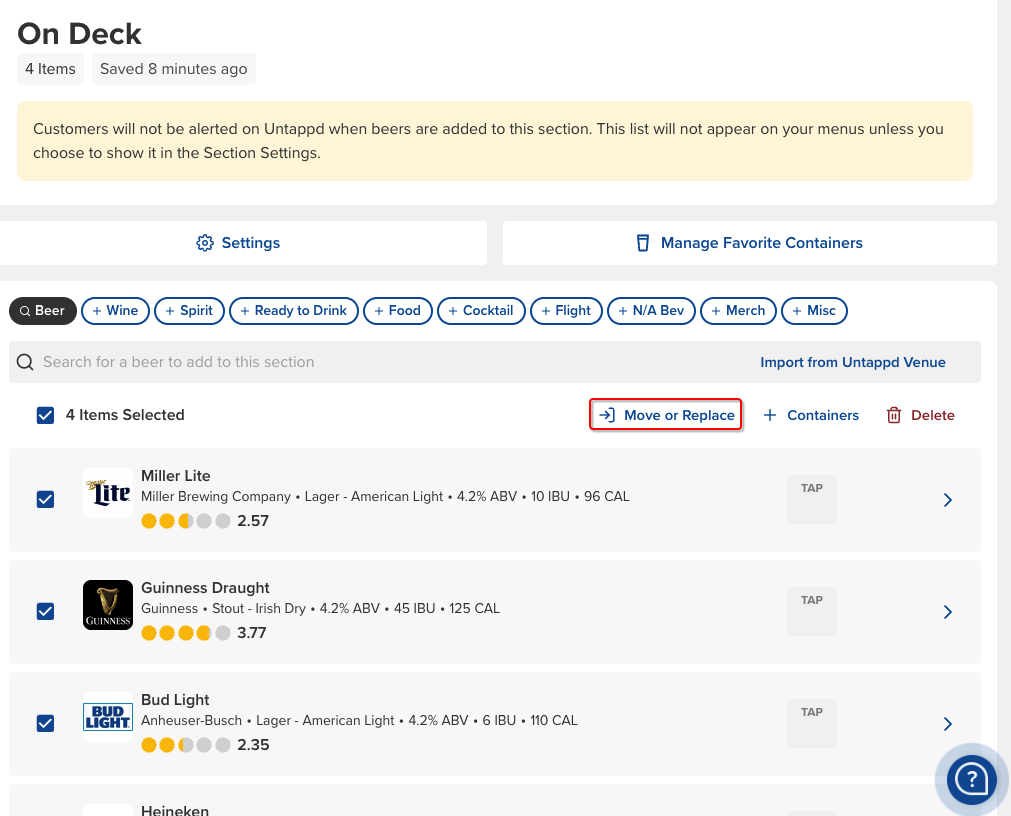Focus the beer search input field
1011x816 pixels.
(x=380, y=362)
